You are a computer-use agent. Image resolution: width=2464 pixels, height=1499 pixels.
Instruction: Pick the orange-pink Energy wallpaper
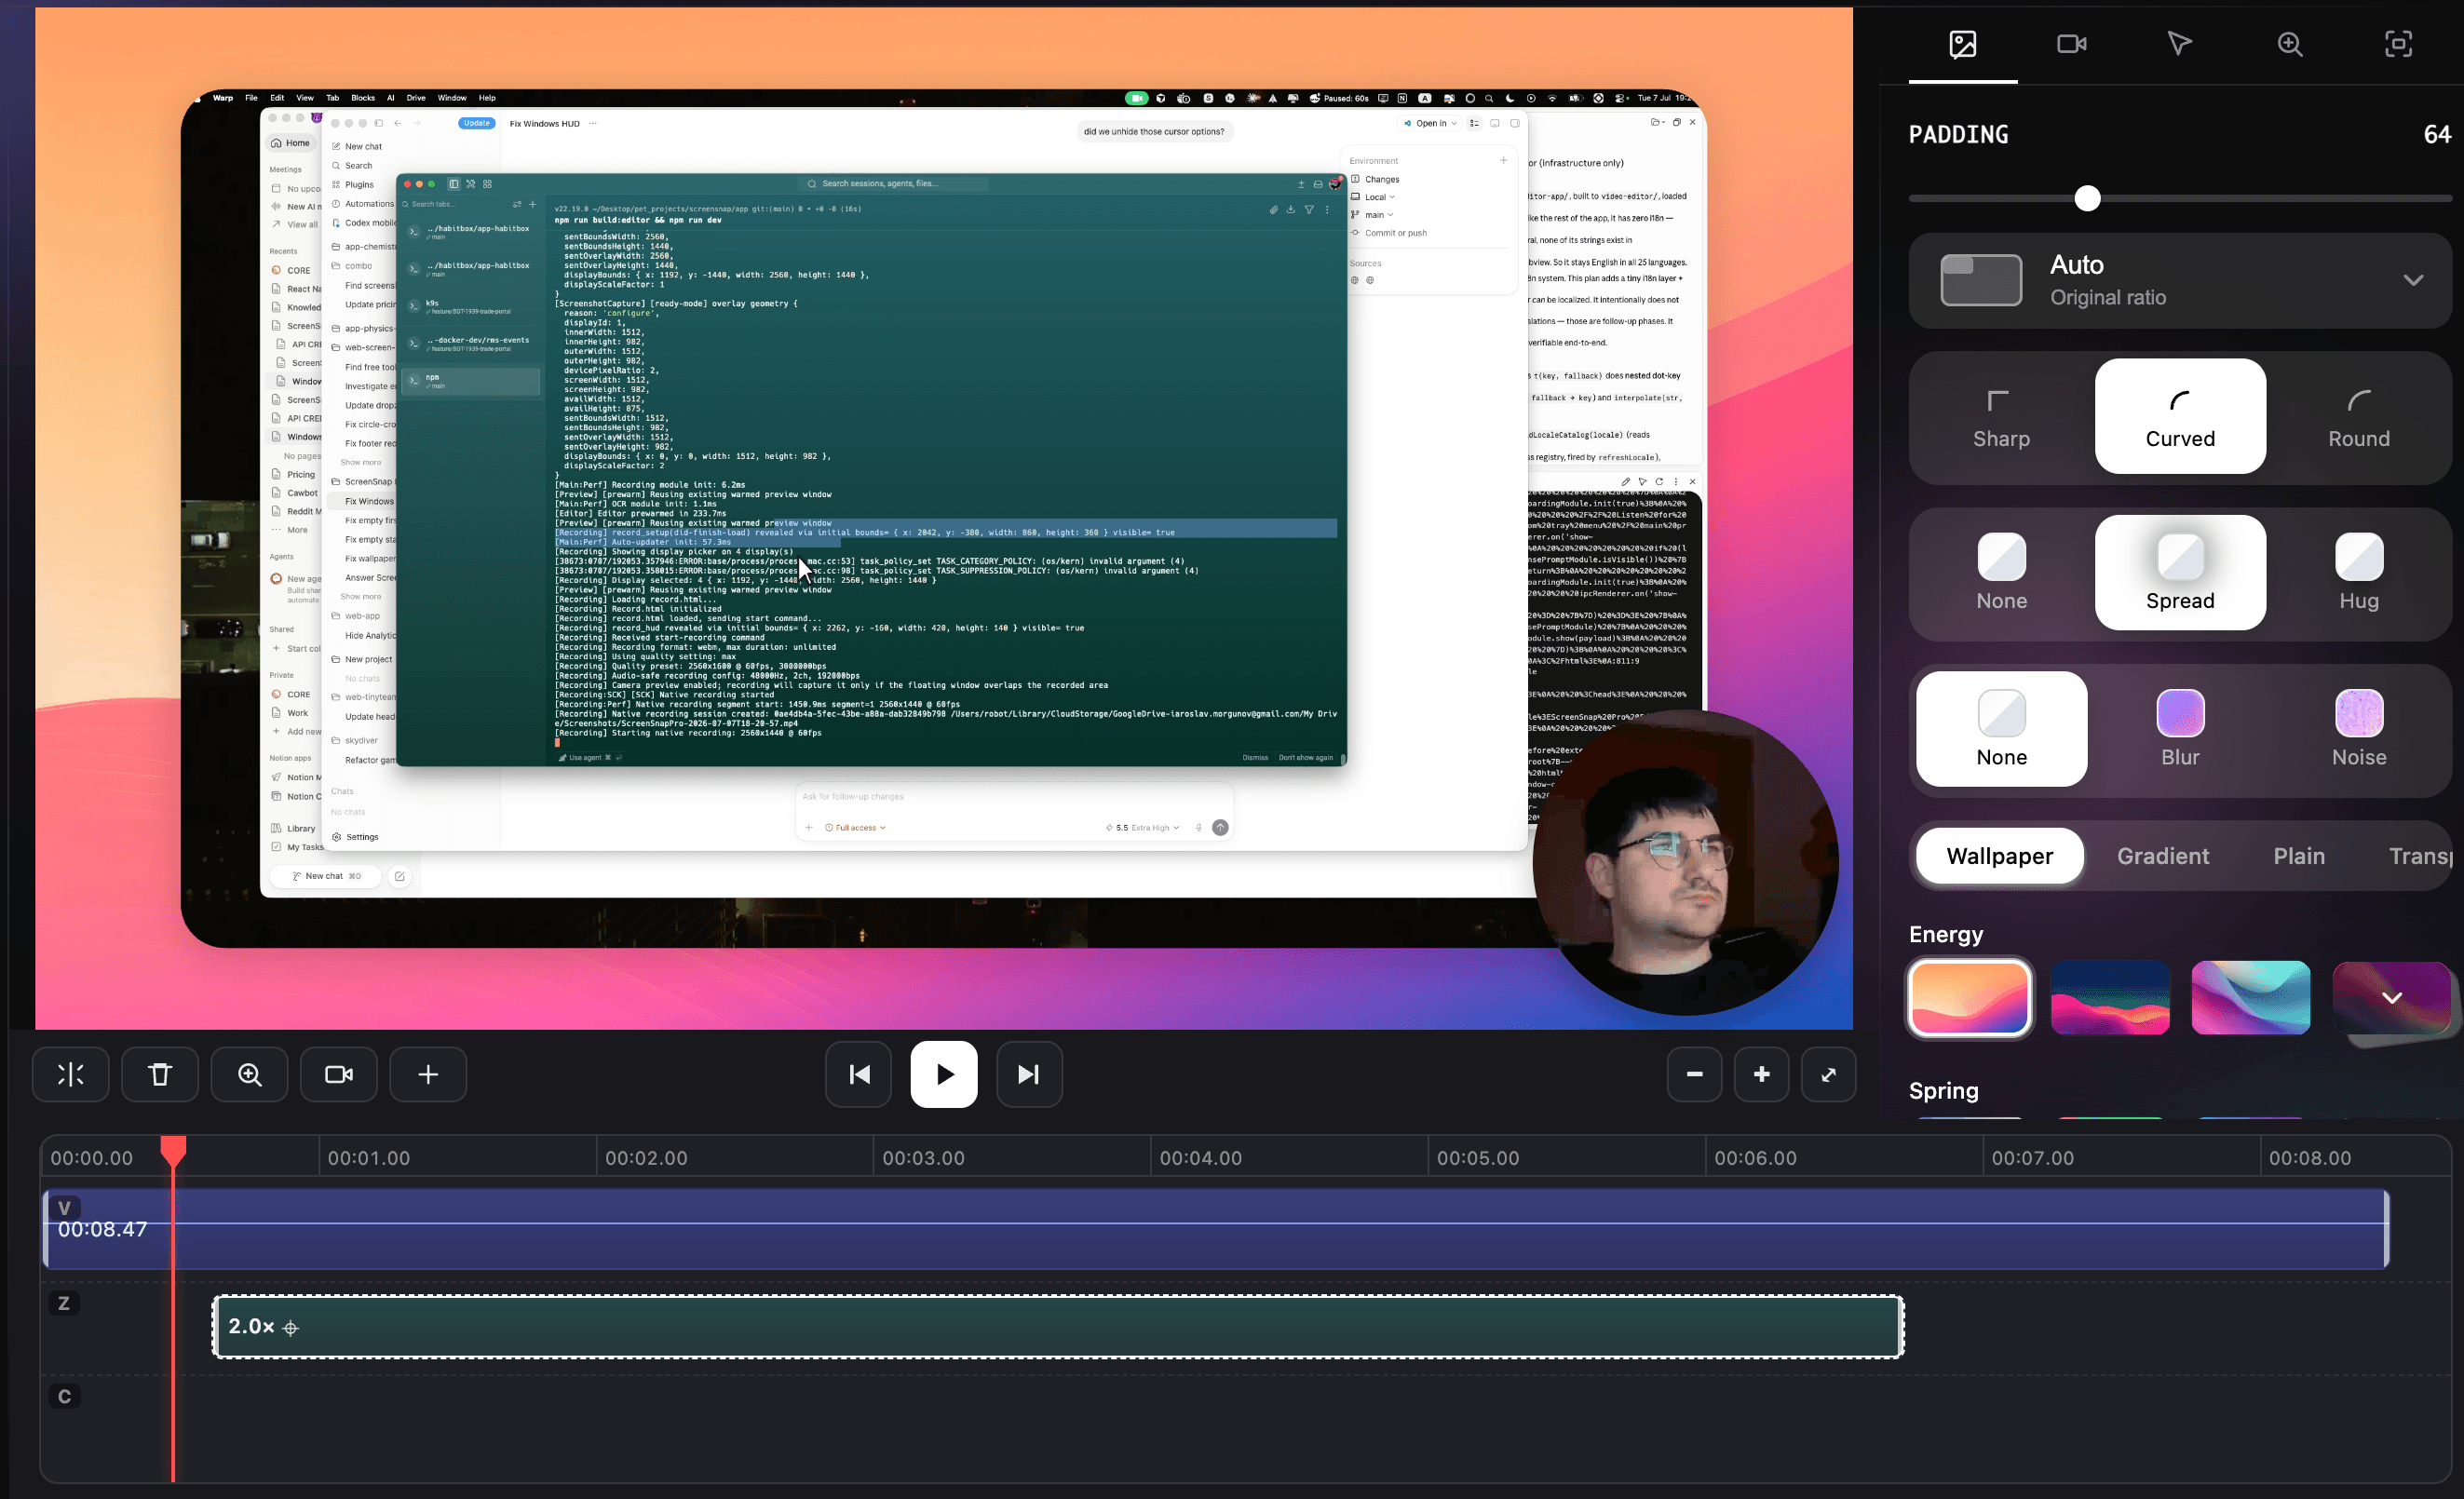point(1969,998)
